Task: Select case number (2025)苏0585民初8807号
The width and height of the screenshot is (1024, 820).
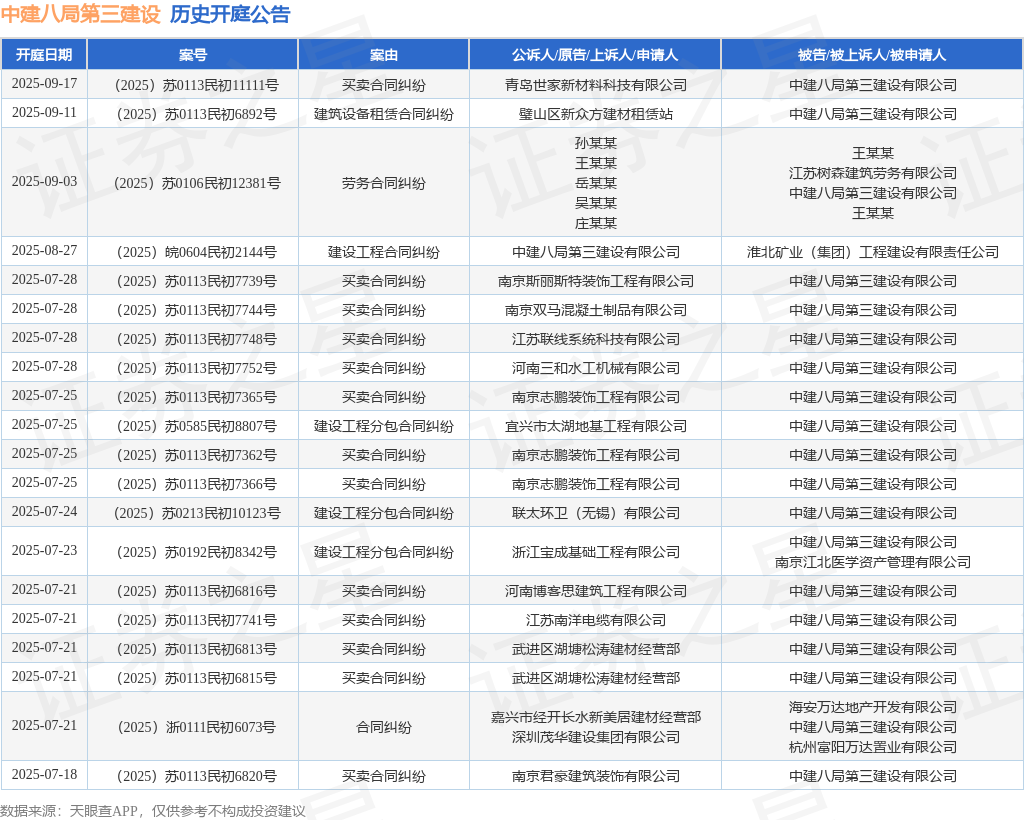Action: [196, 426]
